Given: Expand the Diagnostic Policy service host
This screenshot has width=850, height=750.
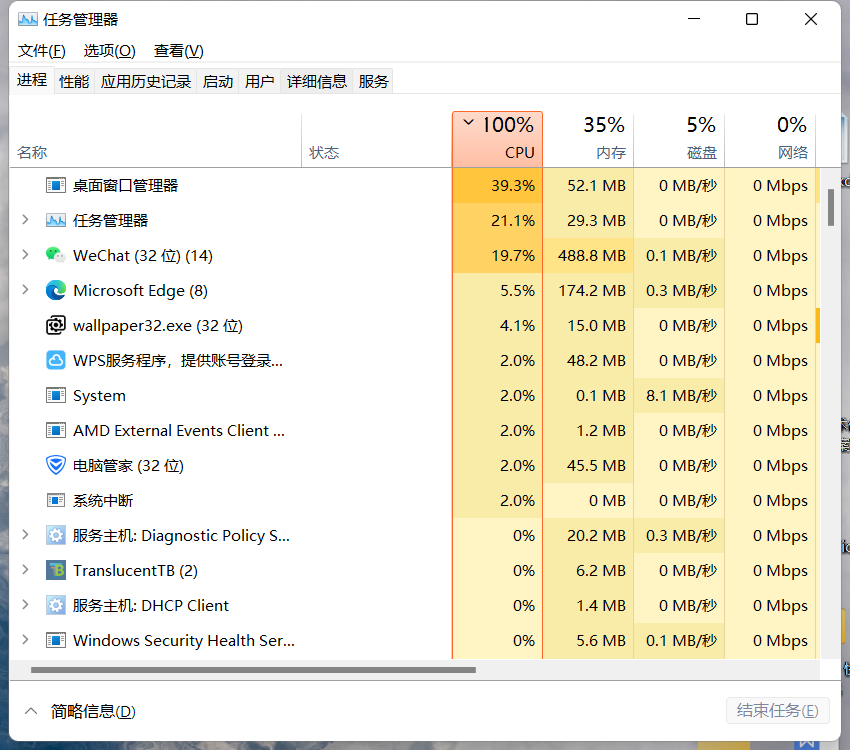Looking at the screenshot, I should pyautogui.click(x=25, y=535).
